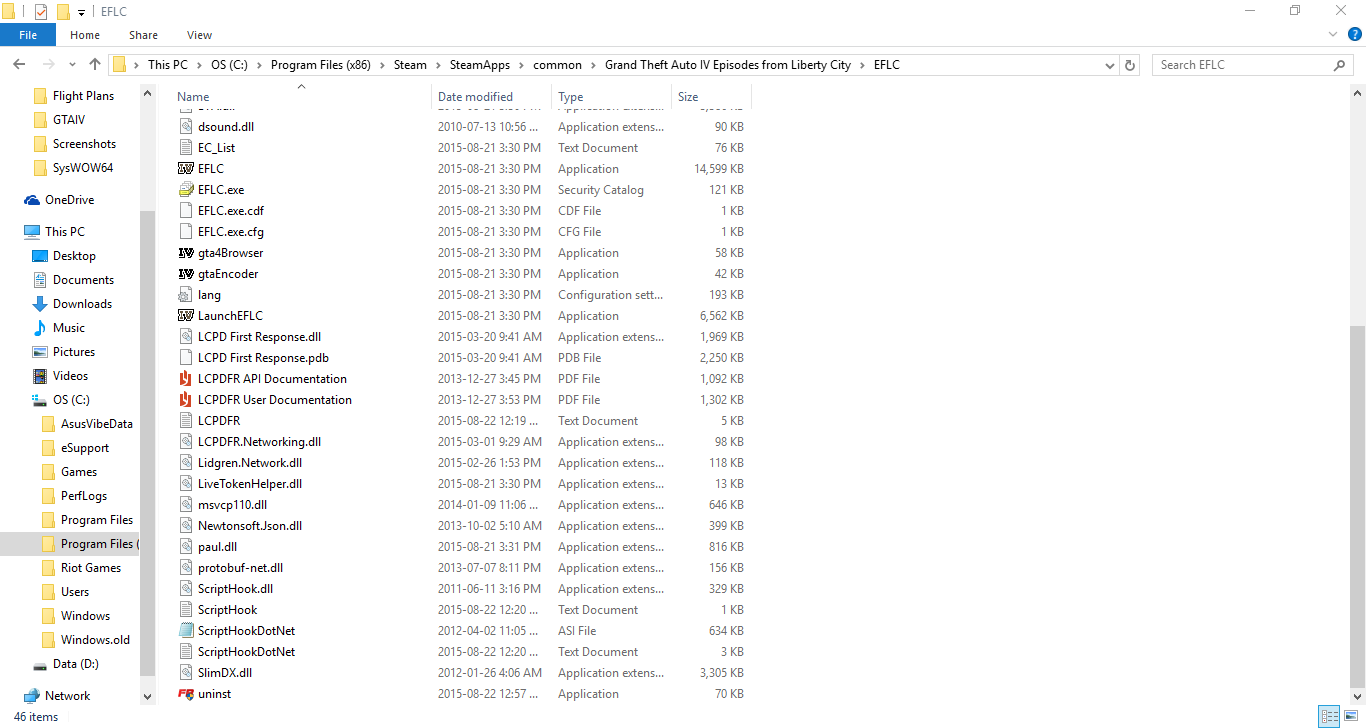This screenshot has height=728, width=1366.
Task: Jump to SteamApps in the address bar
Action: click(x=480, y=65)
